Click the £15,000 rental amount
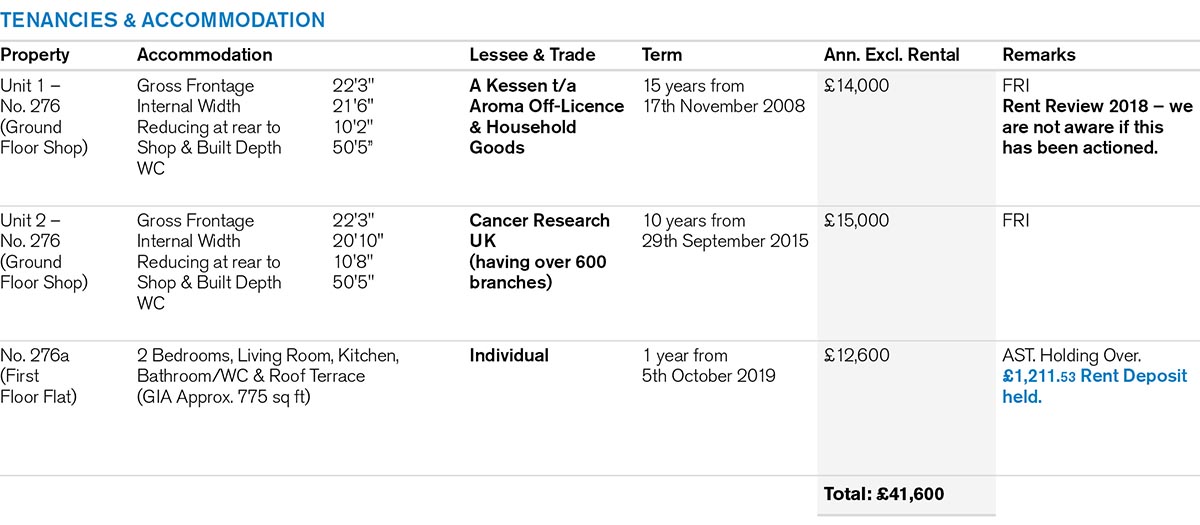1200x525 pixels. [x=856, y=220]
